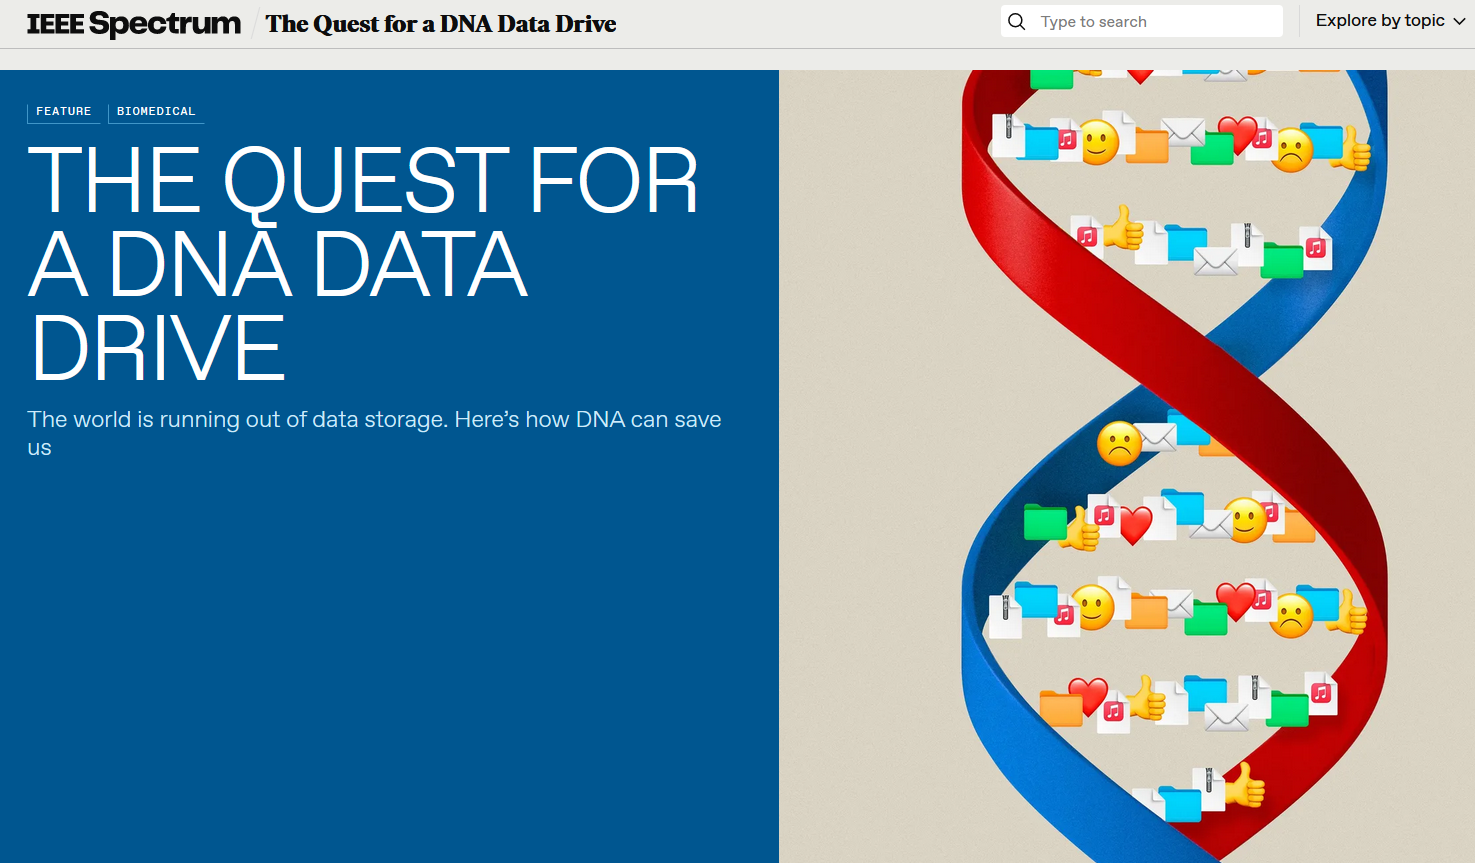Click the subtitle about running out of data storage
1475x863 pixels.
(374, 433)
